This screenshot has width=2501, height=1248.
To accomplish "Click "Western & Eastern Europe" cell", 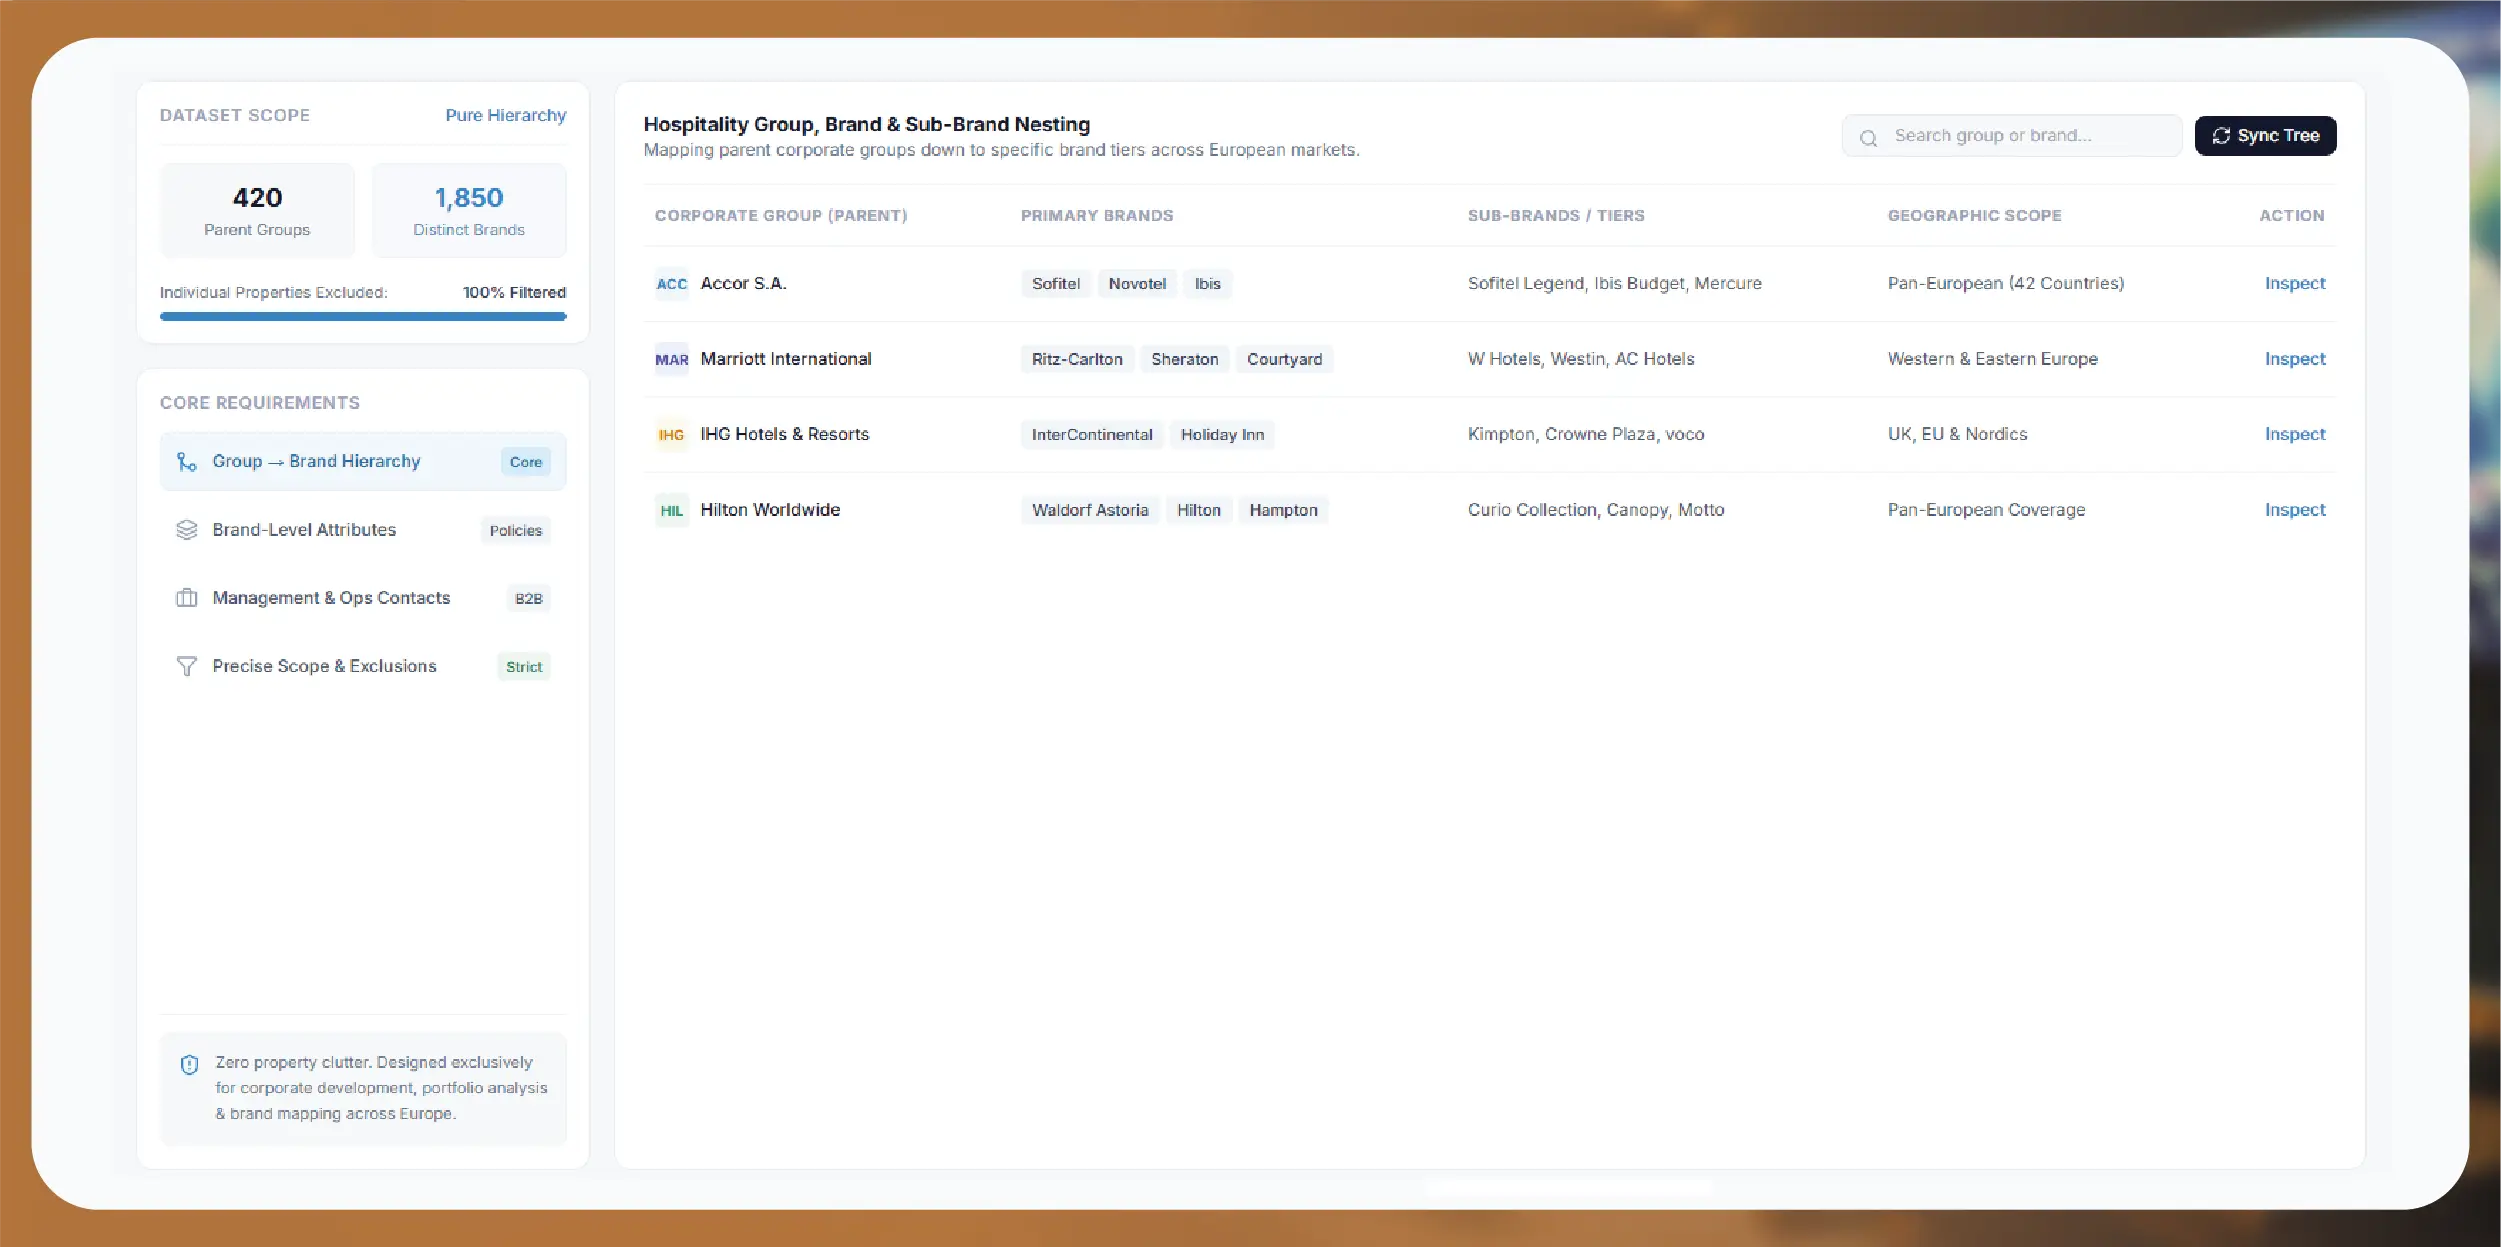I will [x=1993, y=359].
